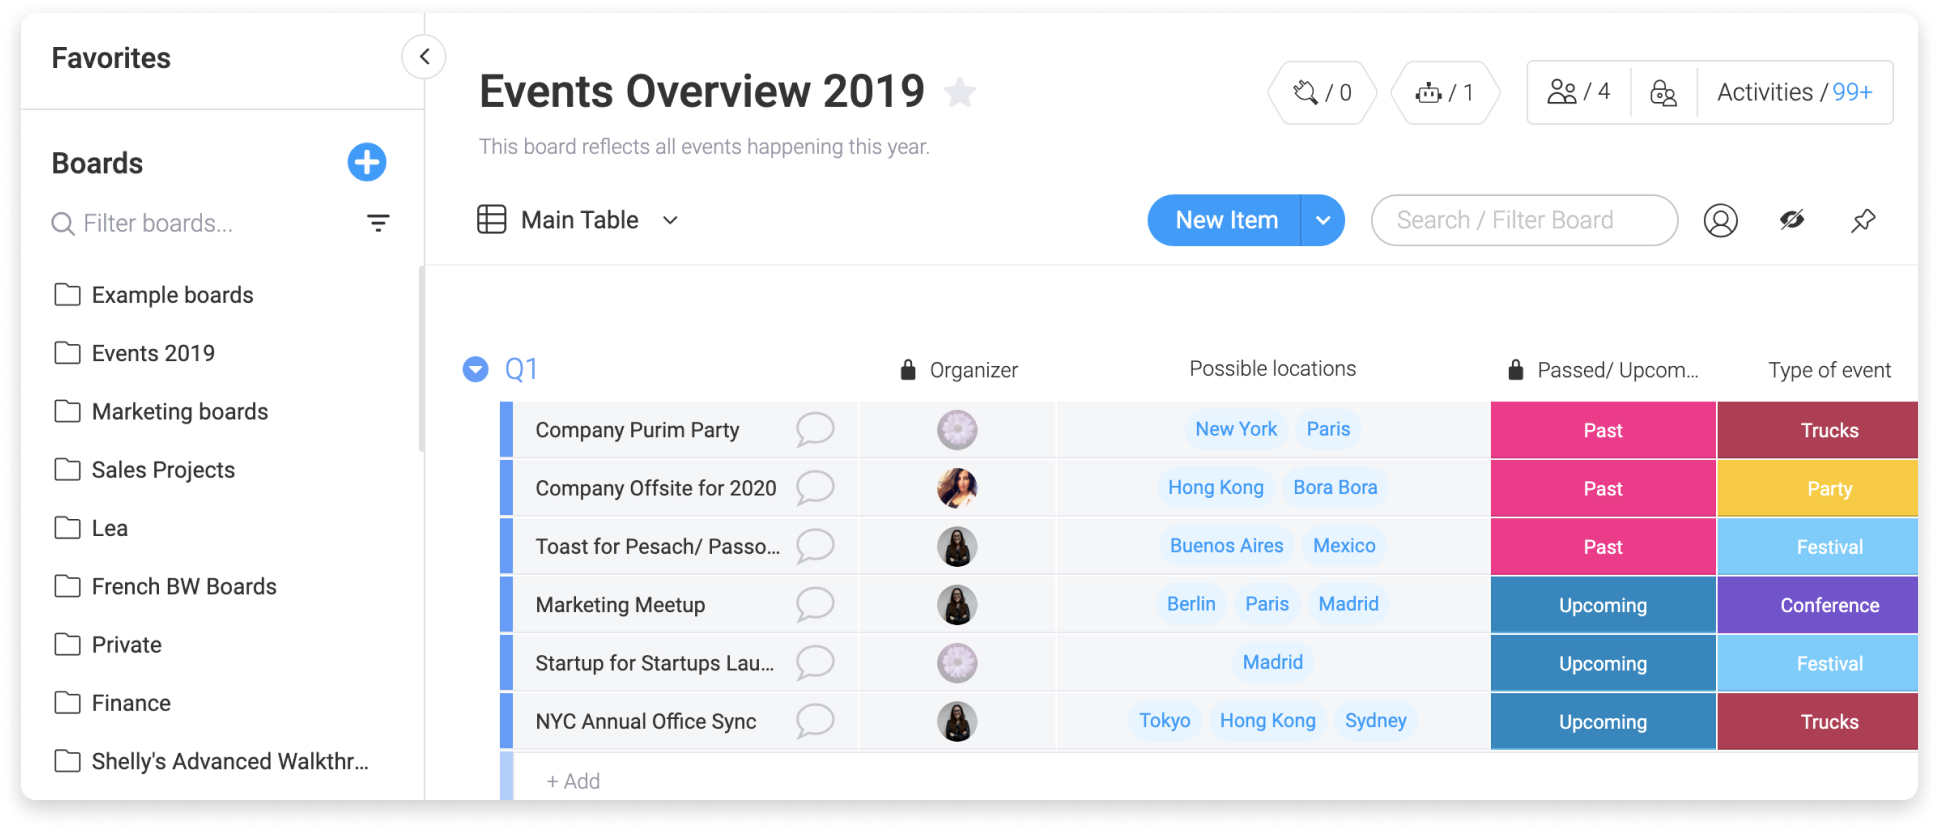
Task: Expand the New Item dropdown arrow
Action: pos(1322,220)
